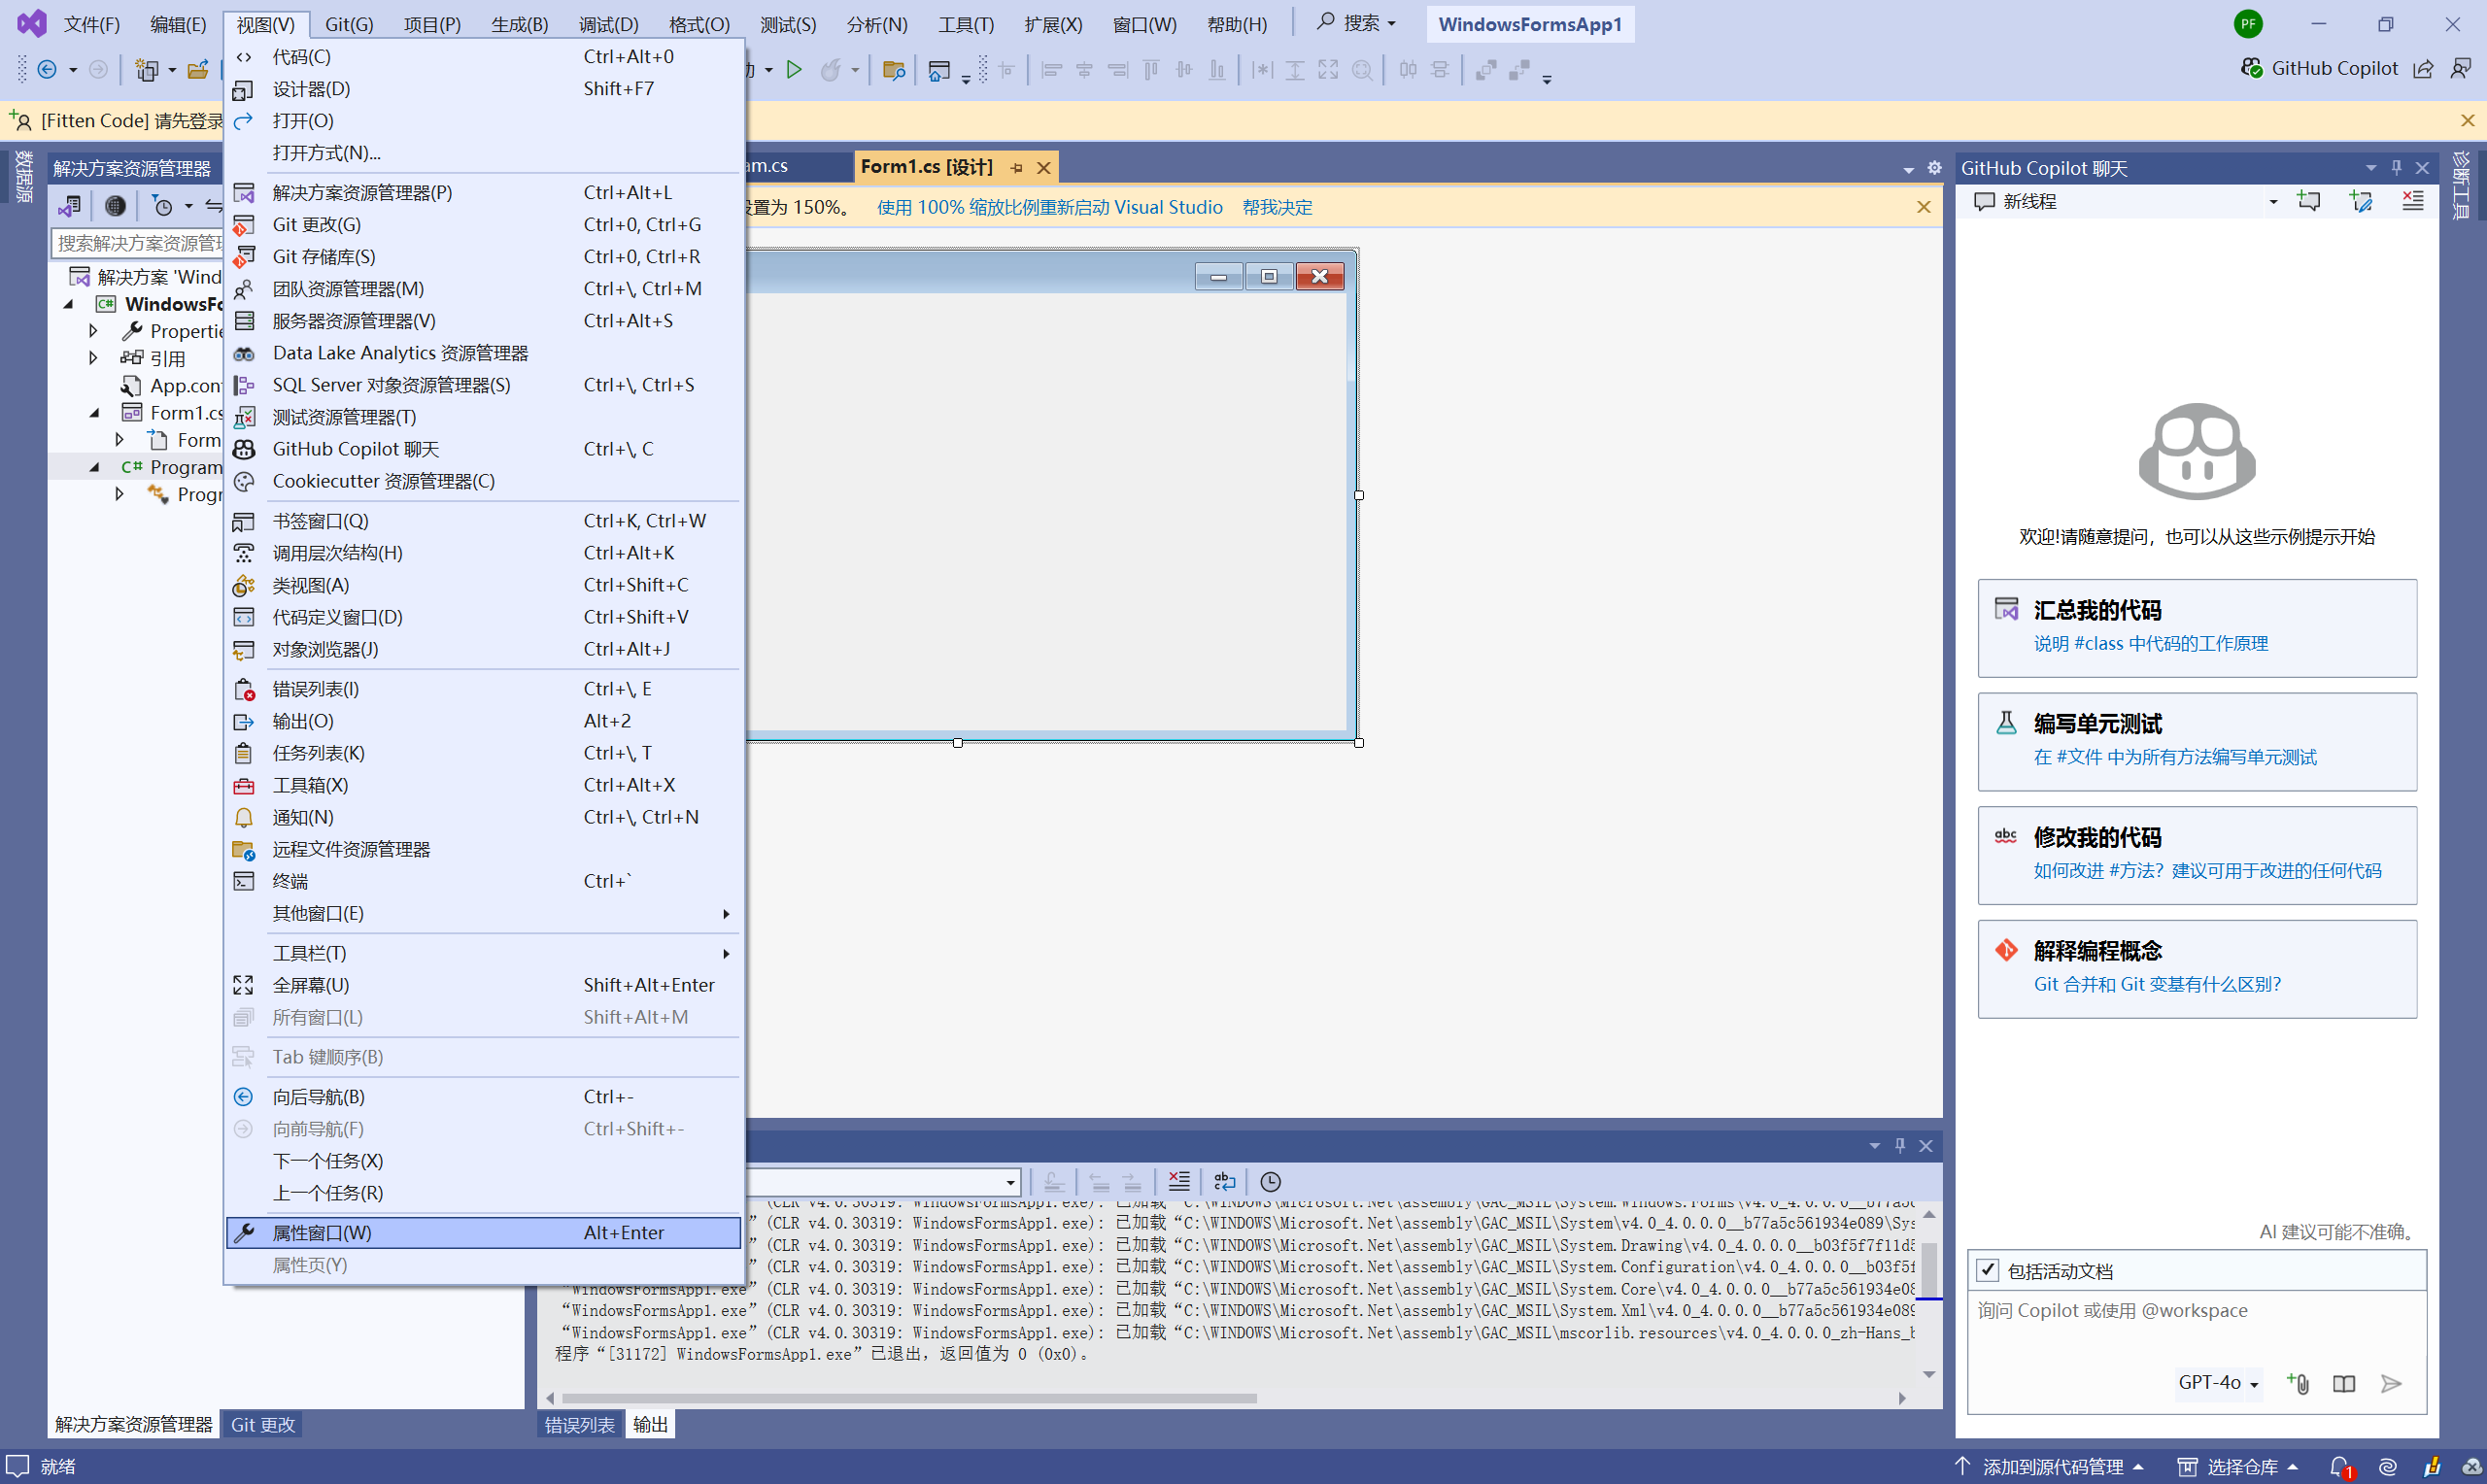Click the Write unit tests suggestion card

(2197, 741)
